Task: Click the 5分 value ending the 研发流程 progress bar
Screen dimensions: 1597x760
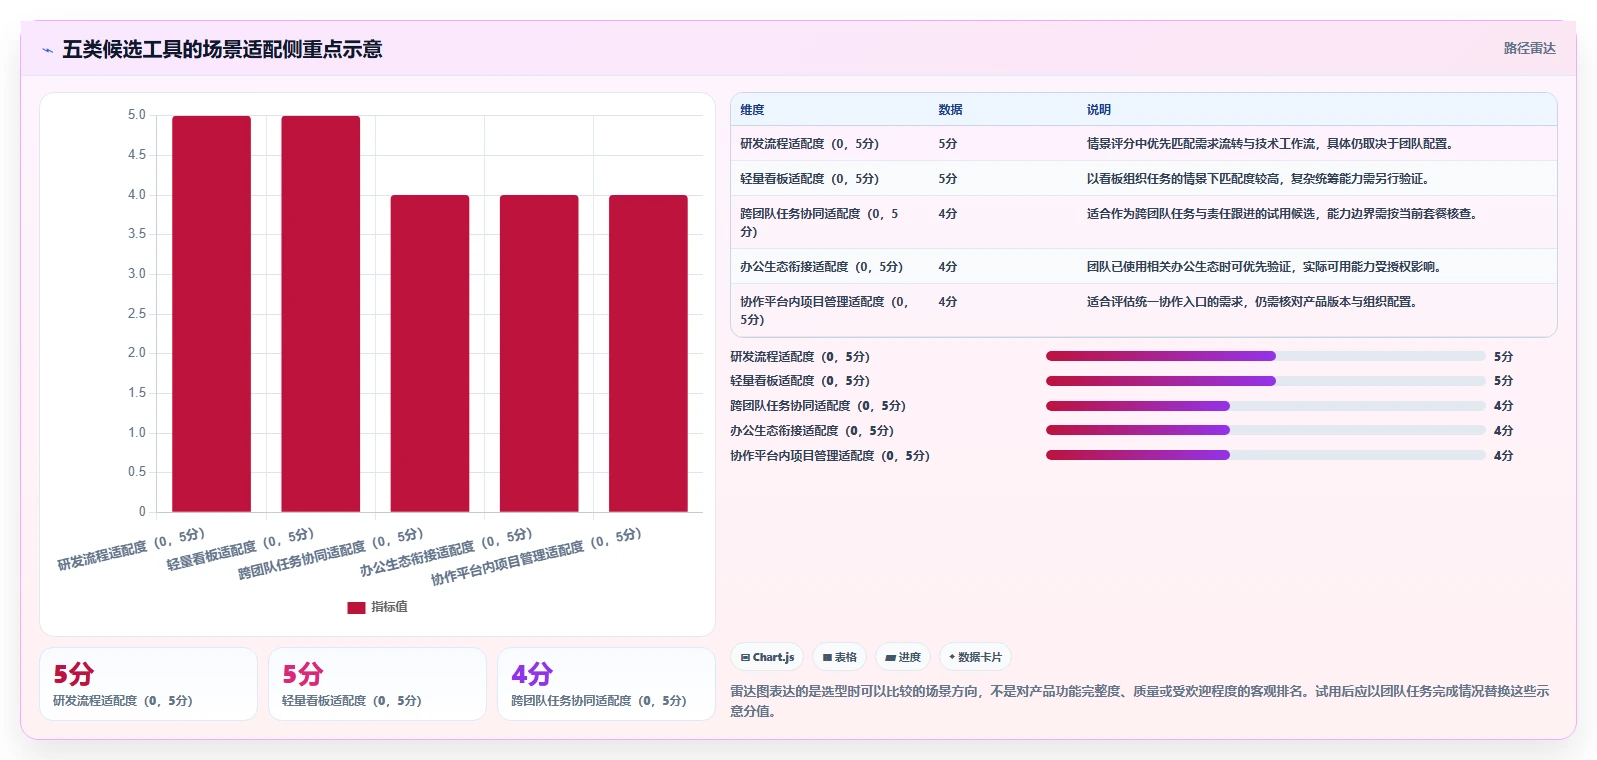Action: 1504,357
